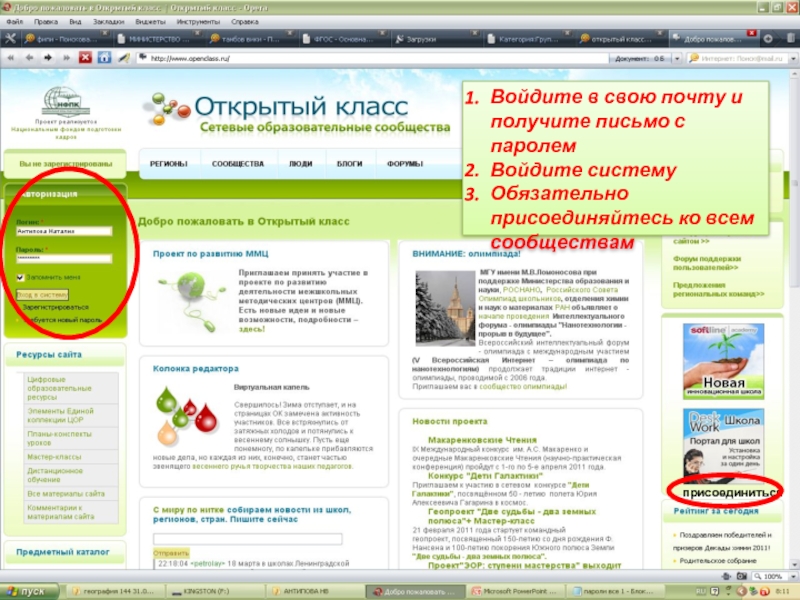The height and width of the screenshot is (600, 800).
Task: Click the RU language indicator in the tray
Action: point(701,591)
